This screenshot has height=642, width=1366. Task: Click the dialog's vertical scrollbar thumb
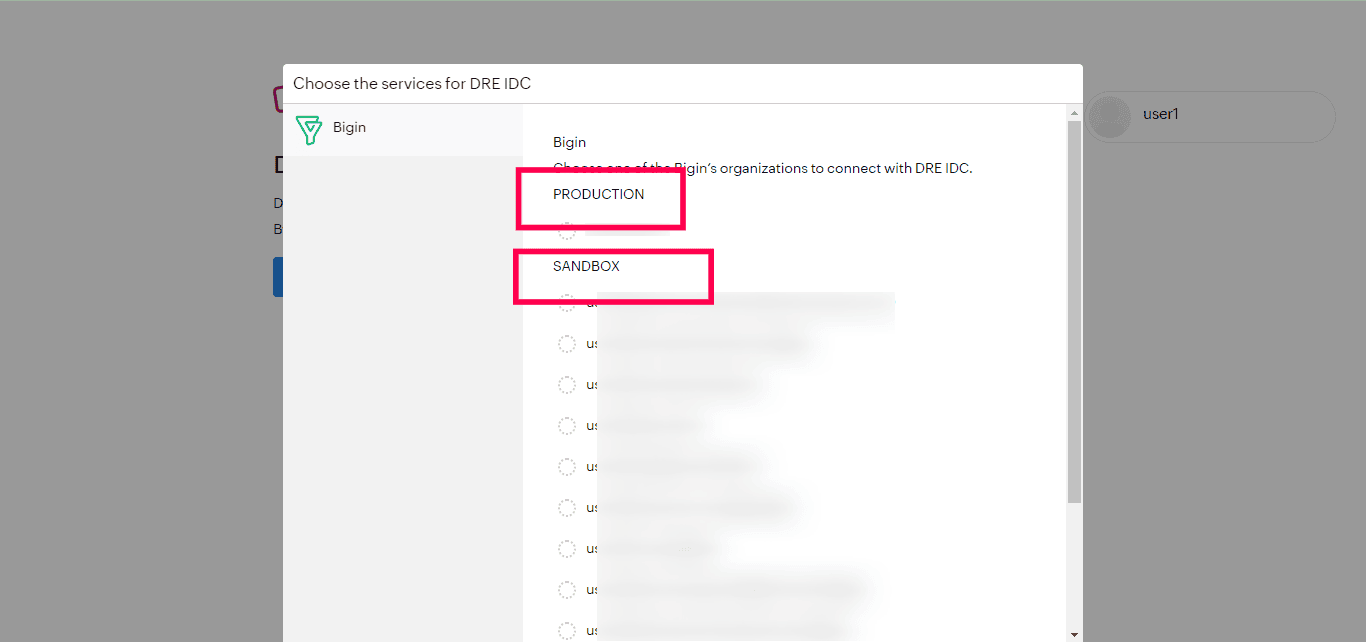(x=1075, y=310)
